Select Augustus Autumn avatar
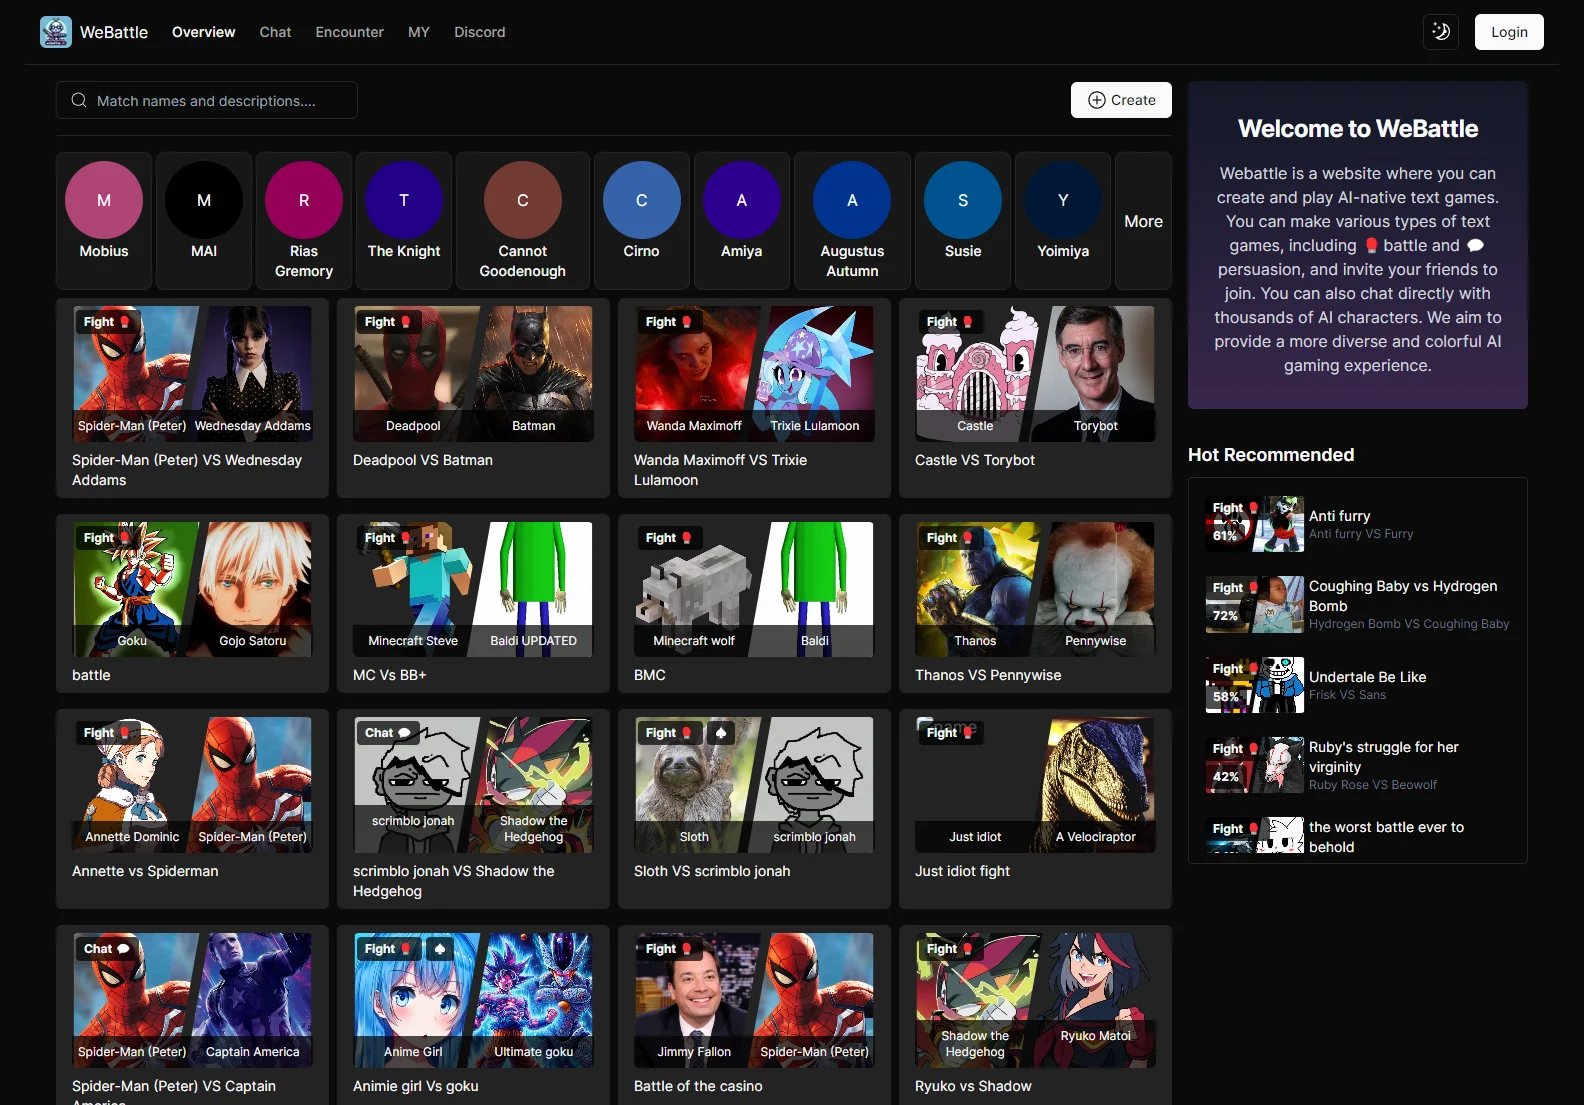The height and width of the screenshot is (1105, 1584). 852,200
